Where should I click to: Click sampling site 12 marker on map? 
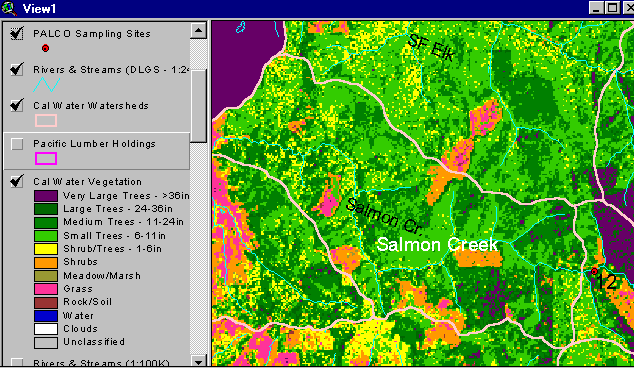pos(594,271)
